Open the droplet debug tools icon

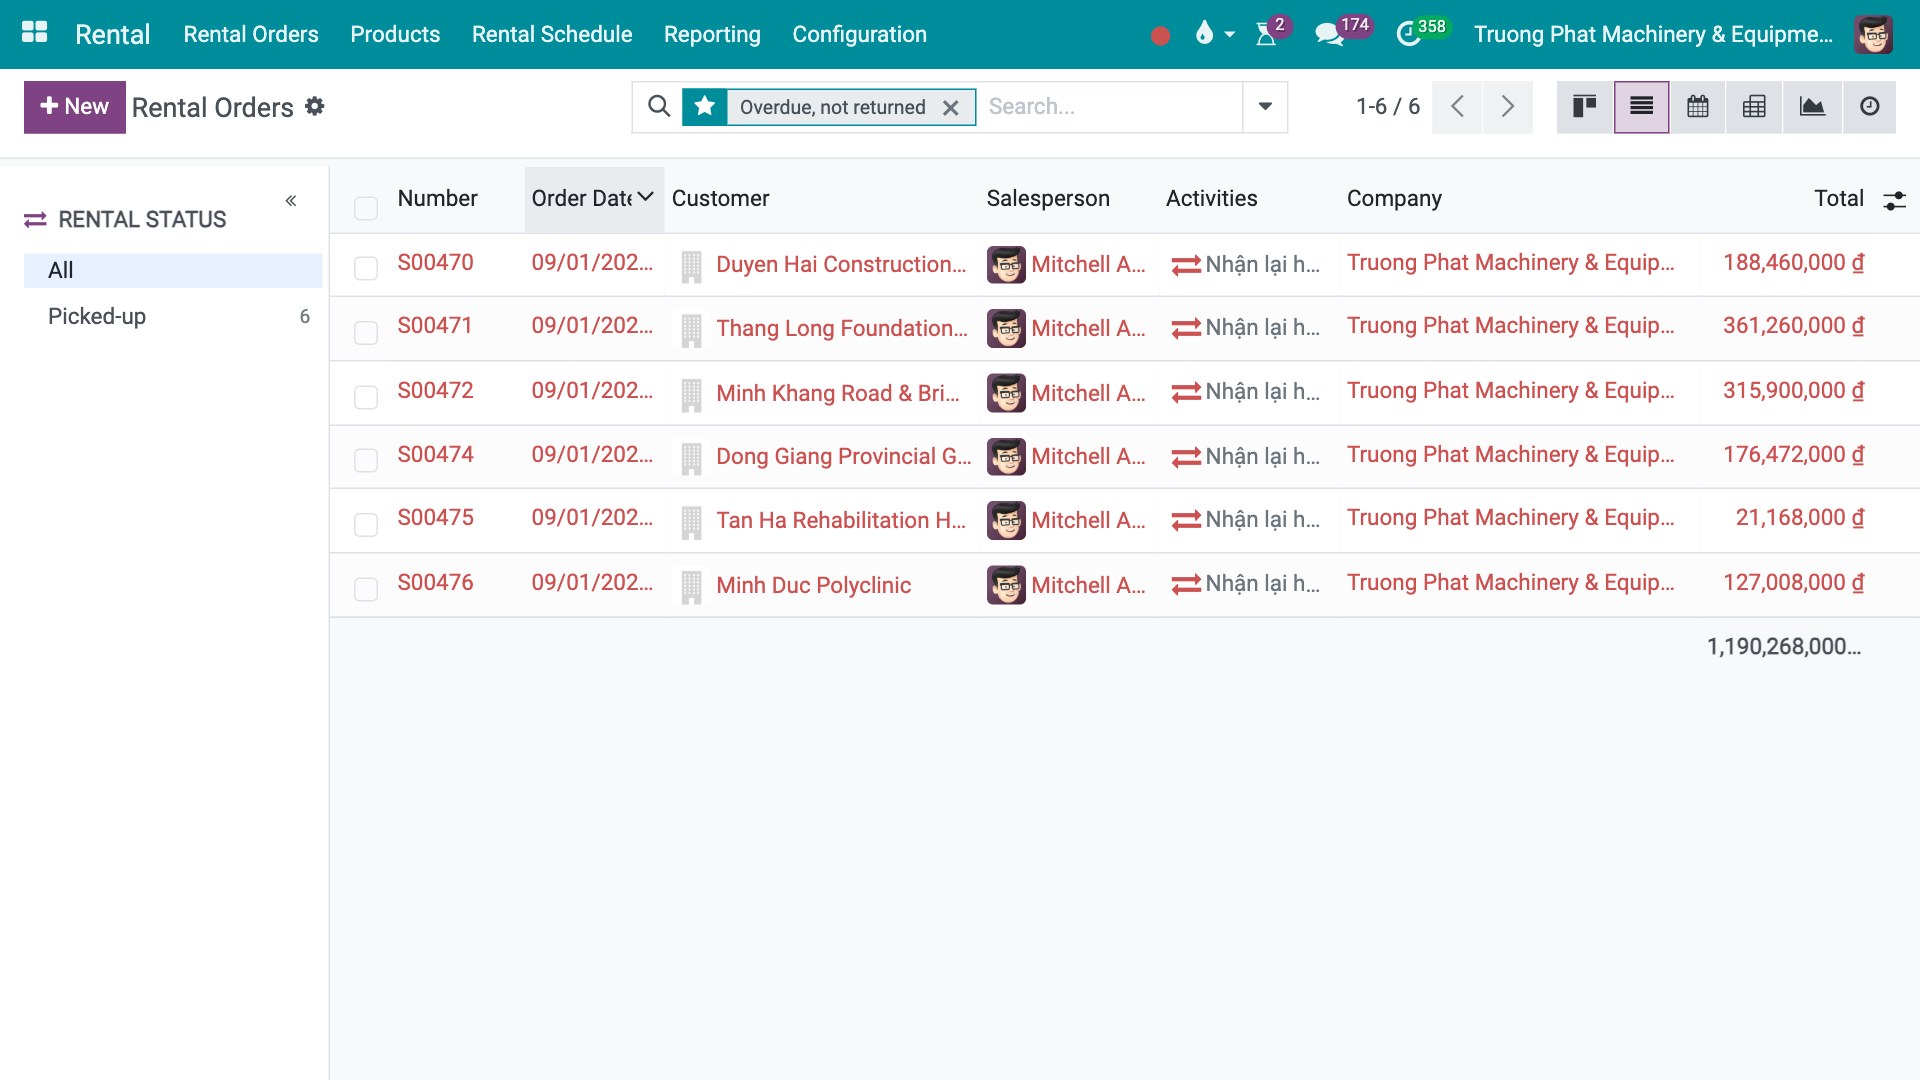[x=1205, y=34]
